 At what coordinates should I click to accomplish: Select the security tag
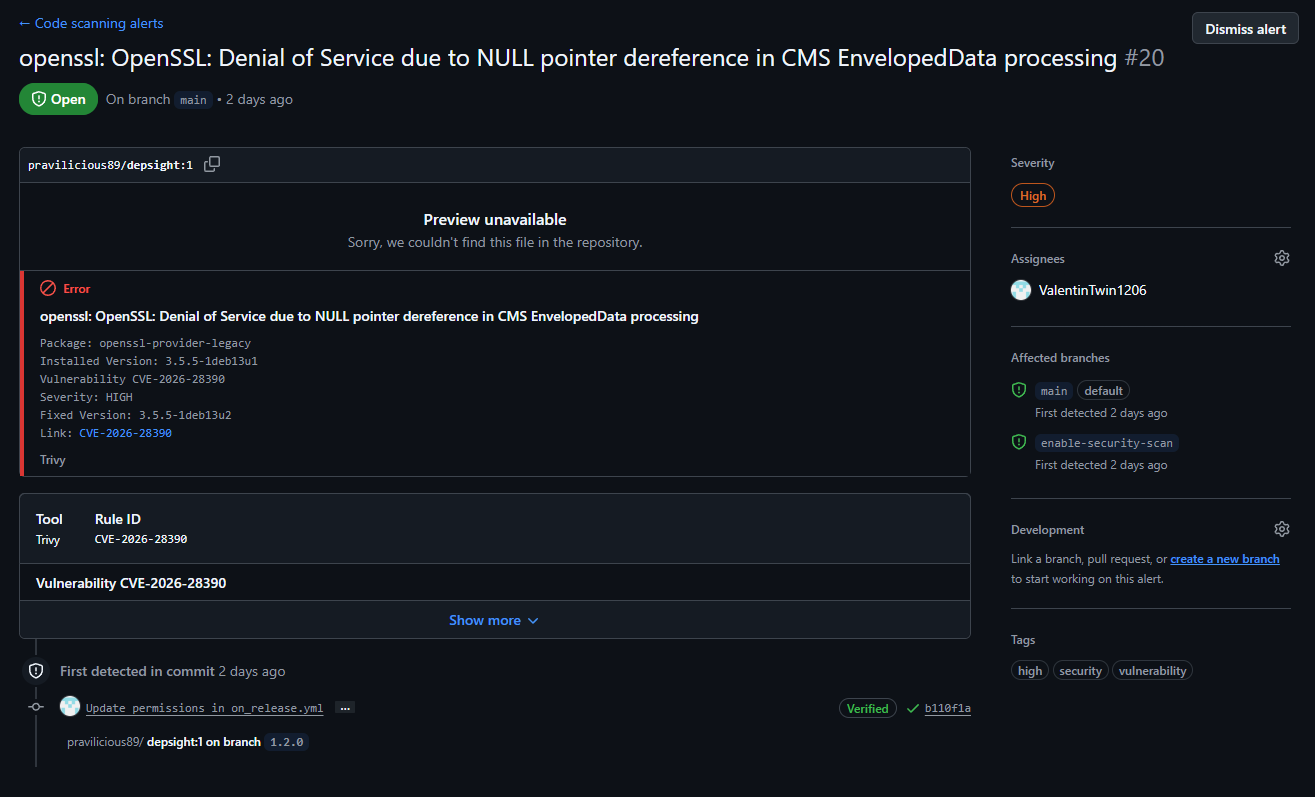pyautogui.click(x=1080, y=670)
